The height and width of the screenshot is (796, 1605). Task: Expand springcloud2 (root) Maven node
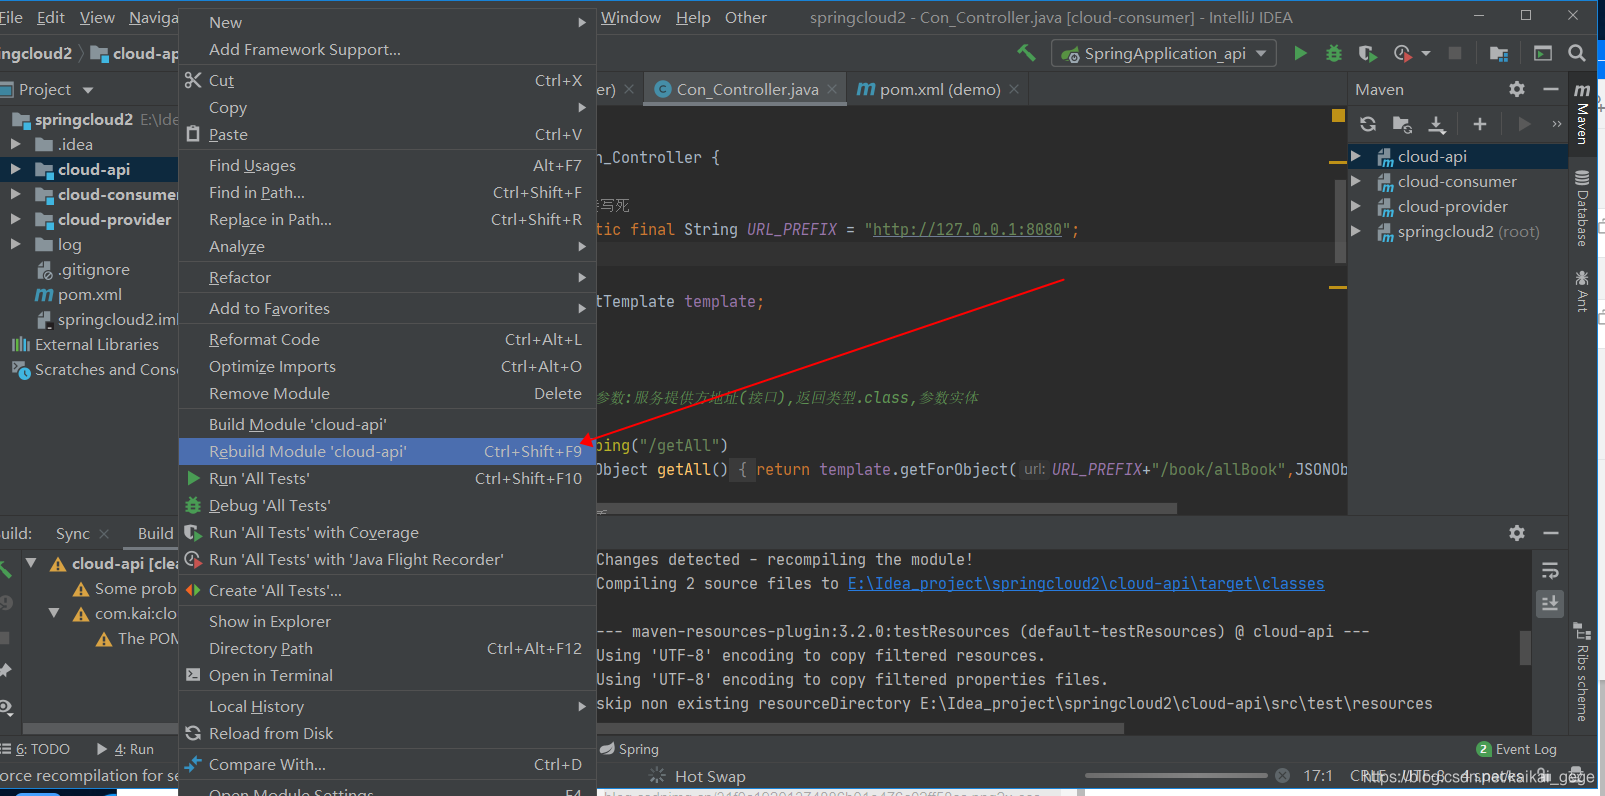pyautogui.click(x=1356, y=231)
